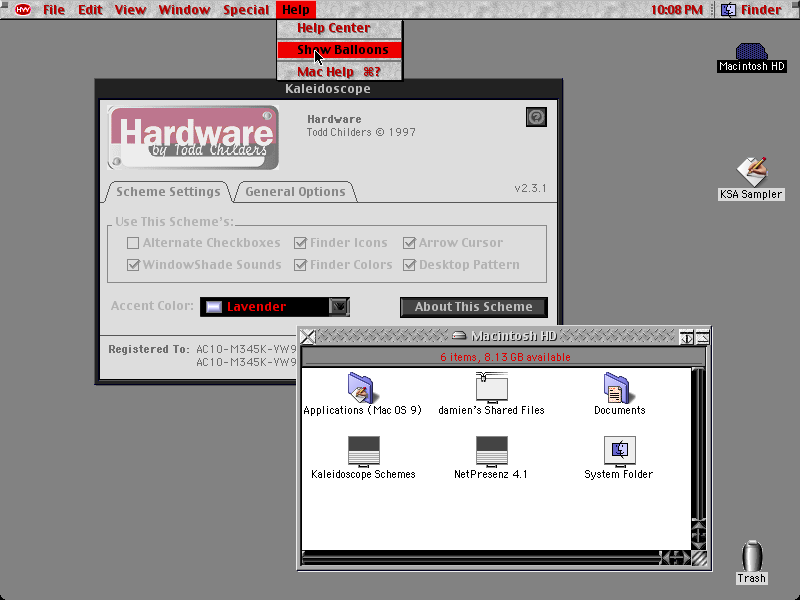Open the Special menu
This screenshot has width=800, height=600.
tap(246, 10)
